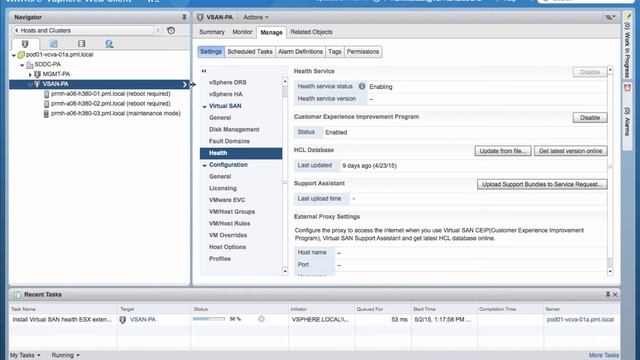640x360 pixels.
Task: Open Licensing under Configuration
Action: pos(223,188)
